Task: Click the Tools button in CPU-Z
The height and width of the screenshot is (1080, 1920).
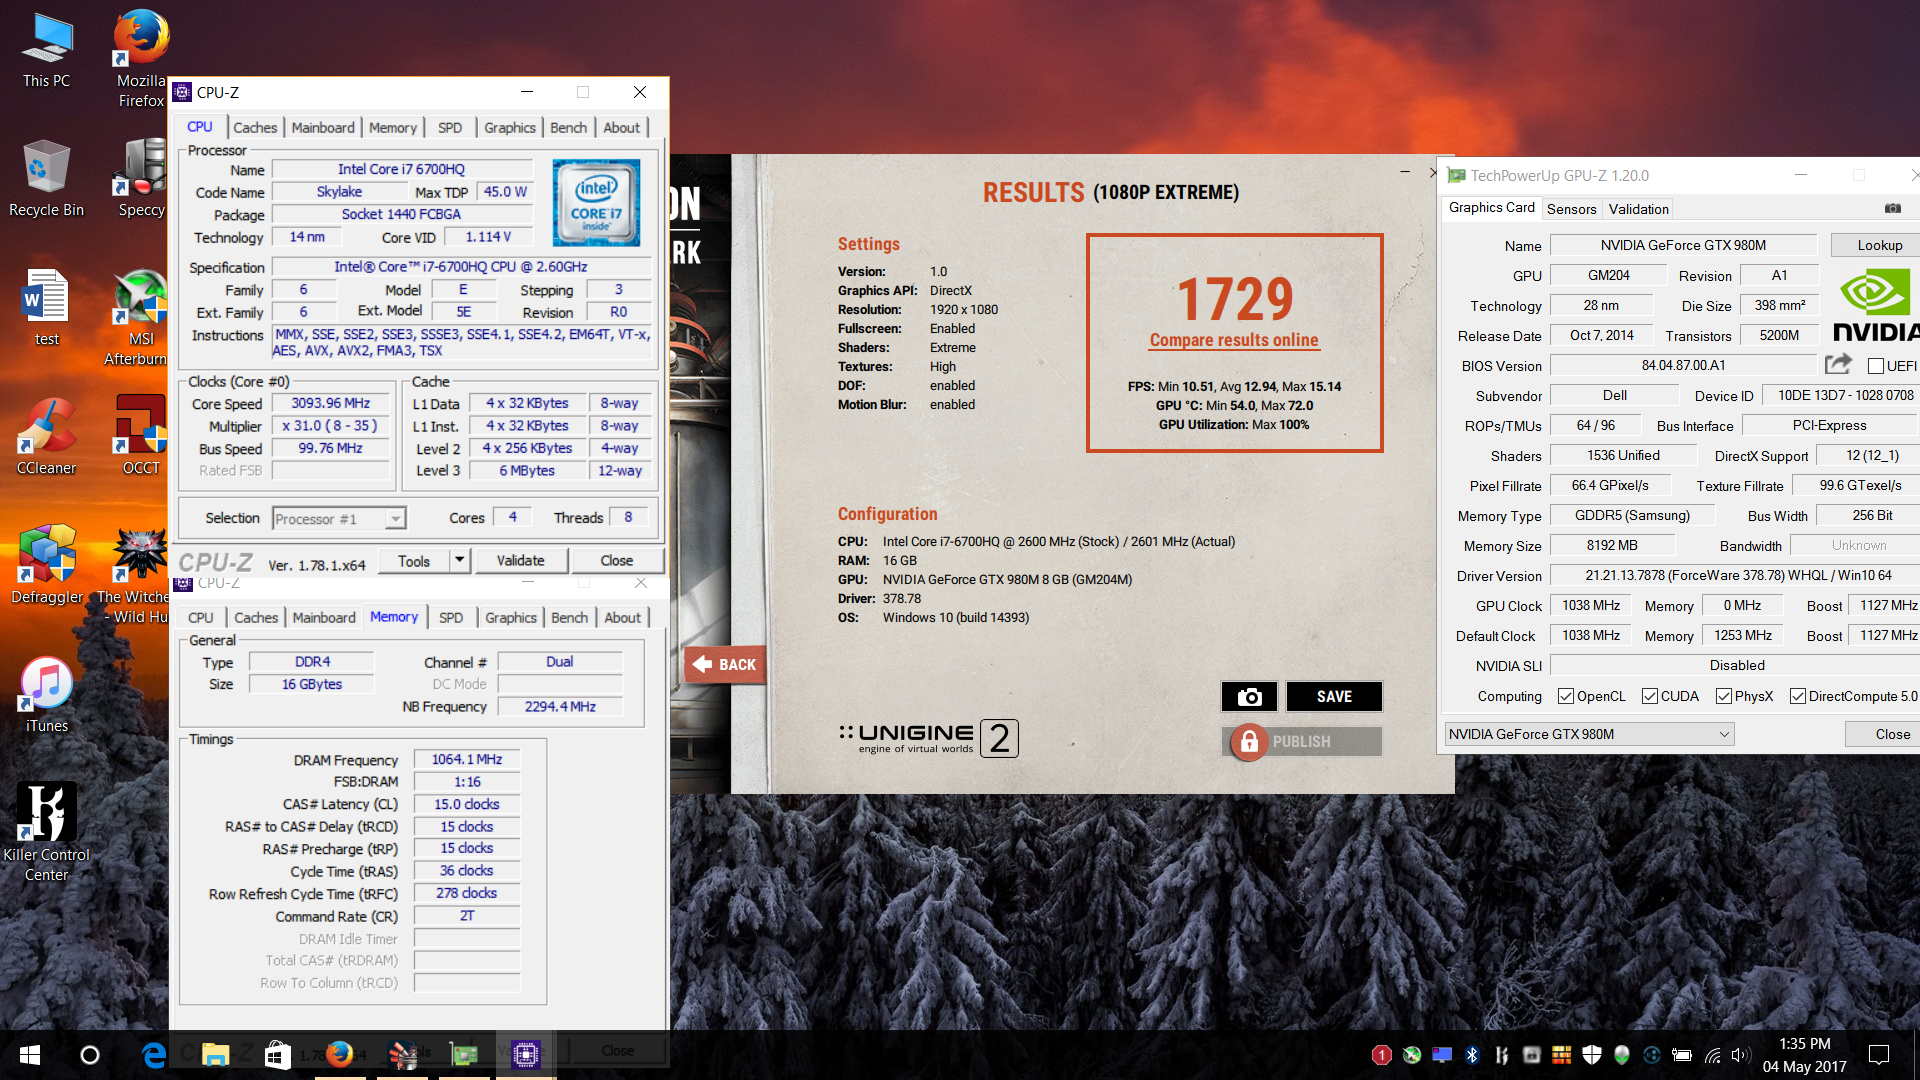Action: pos(414,561)
